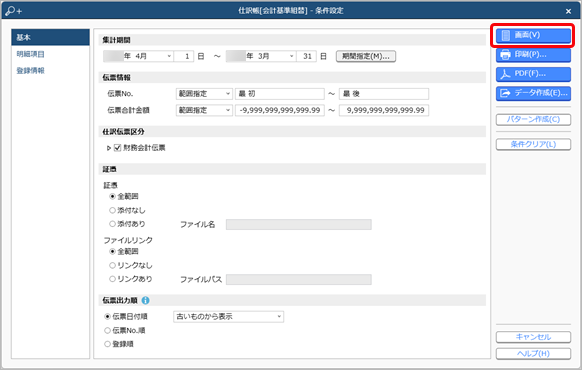This screenshot has height=370, width=582.
Task: Click the 伝票情報 section header
Action: pos(292,78)
